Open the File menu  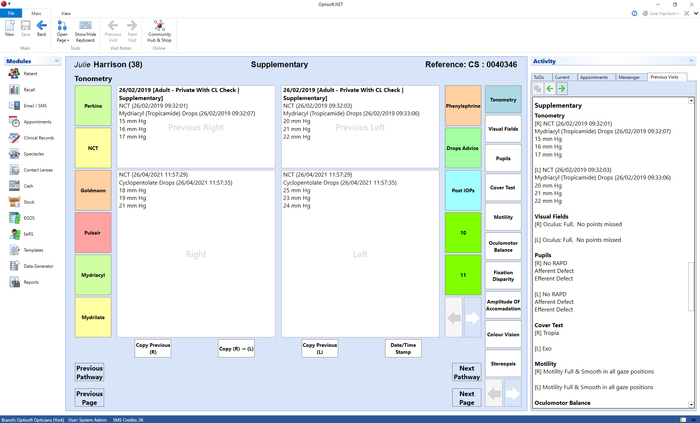(x=11, y=13)
